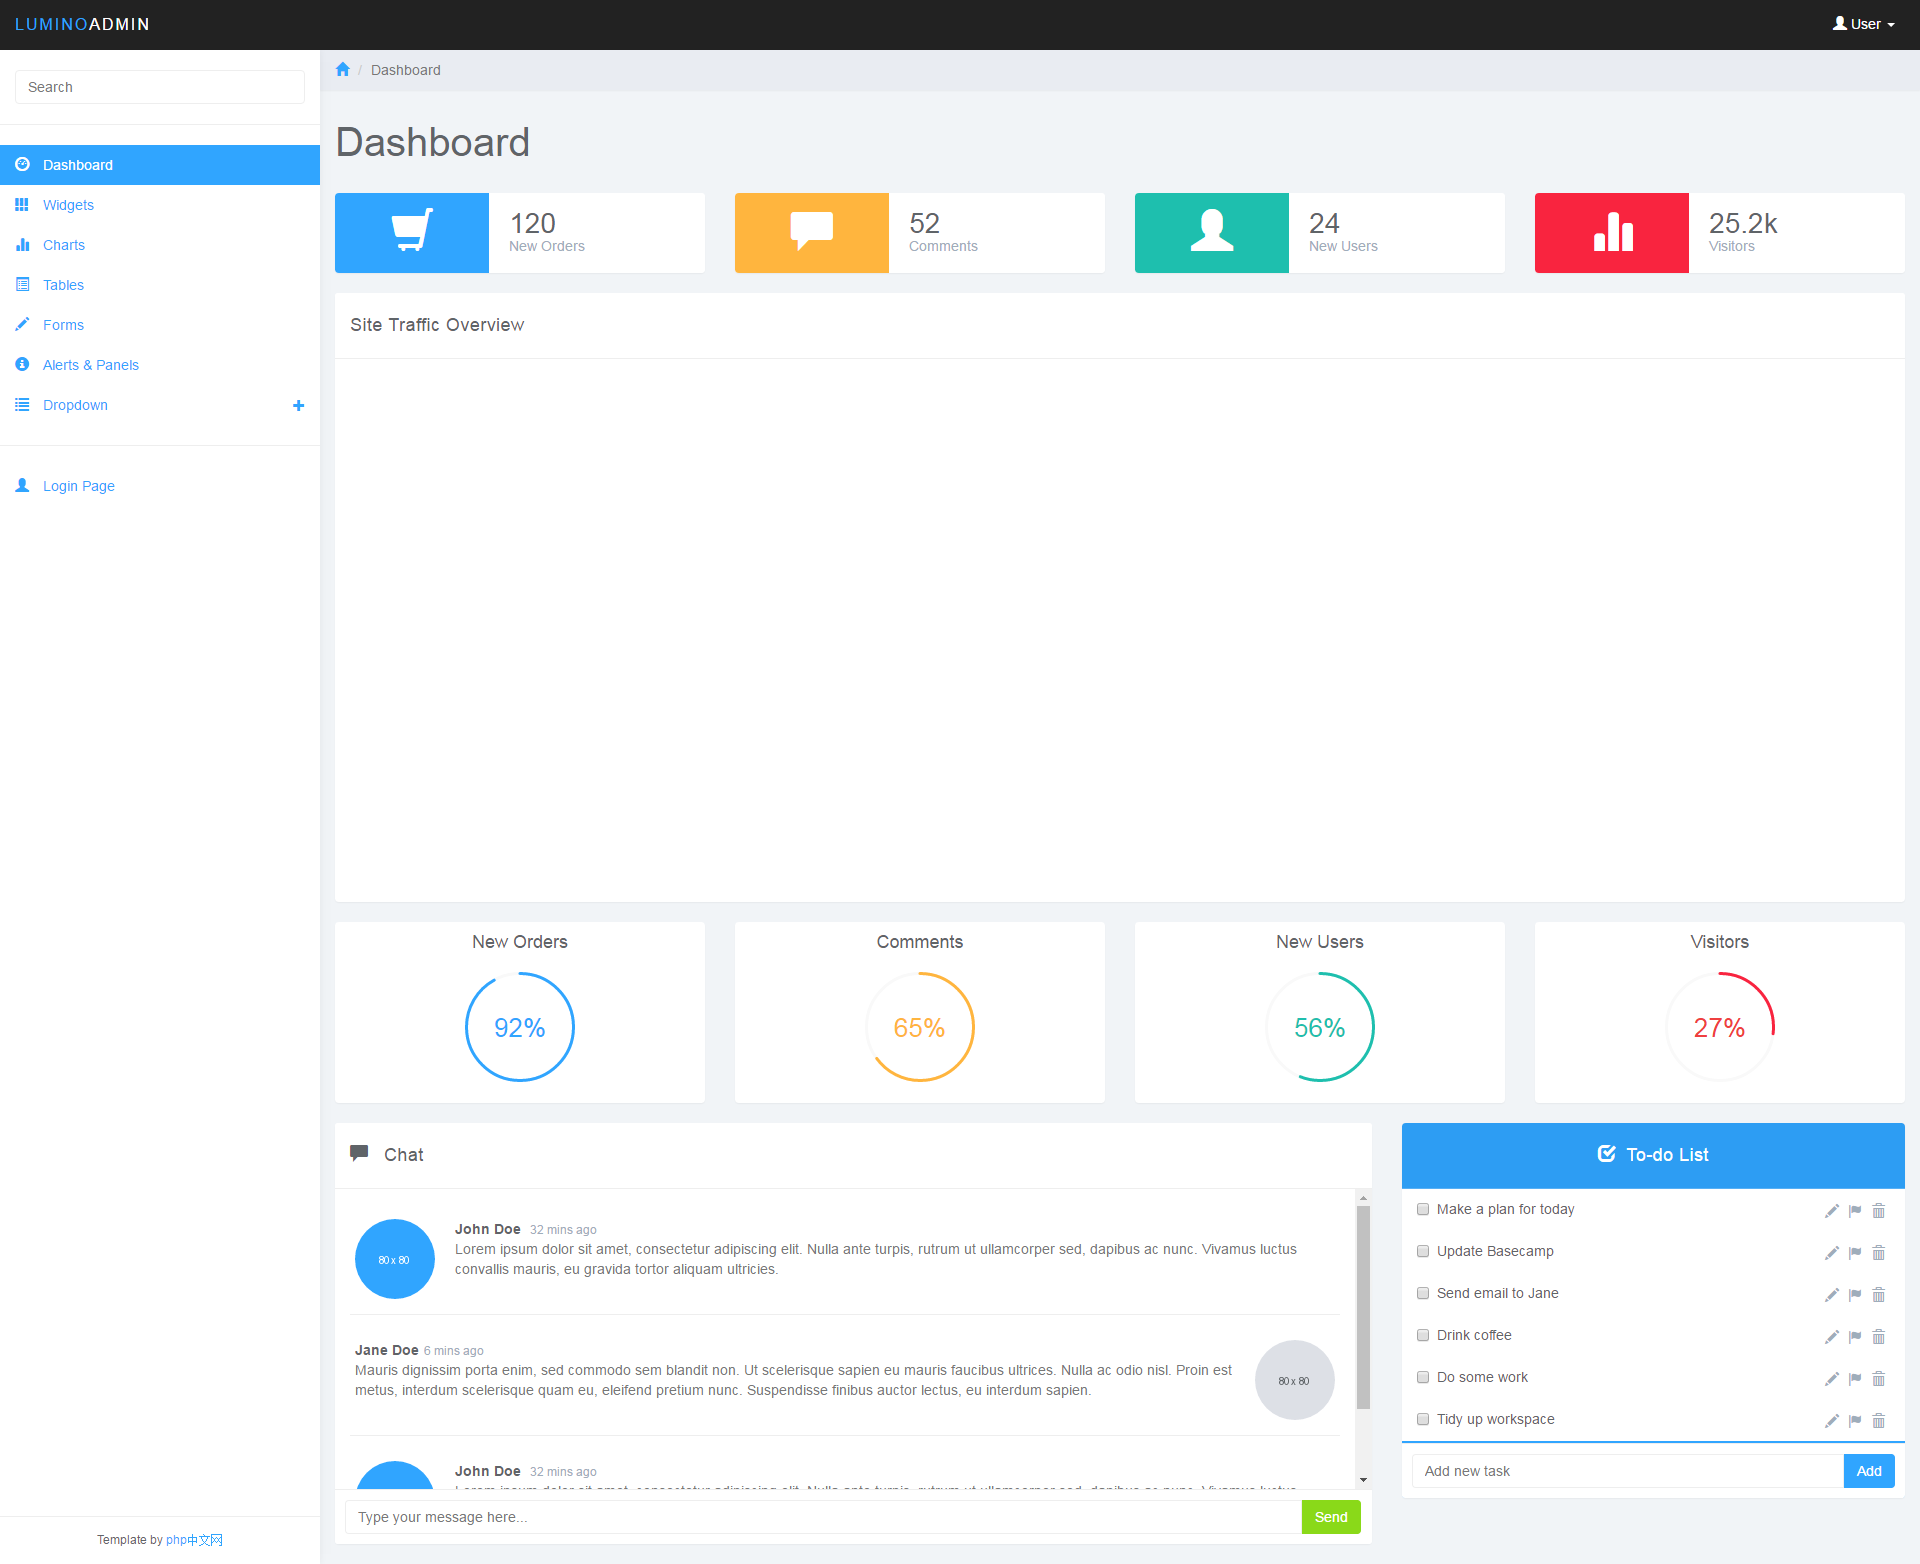
Task: Delete the 'Update Basecamp' task
Action: (x=1879, y=1253)
